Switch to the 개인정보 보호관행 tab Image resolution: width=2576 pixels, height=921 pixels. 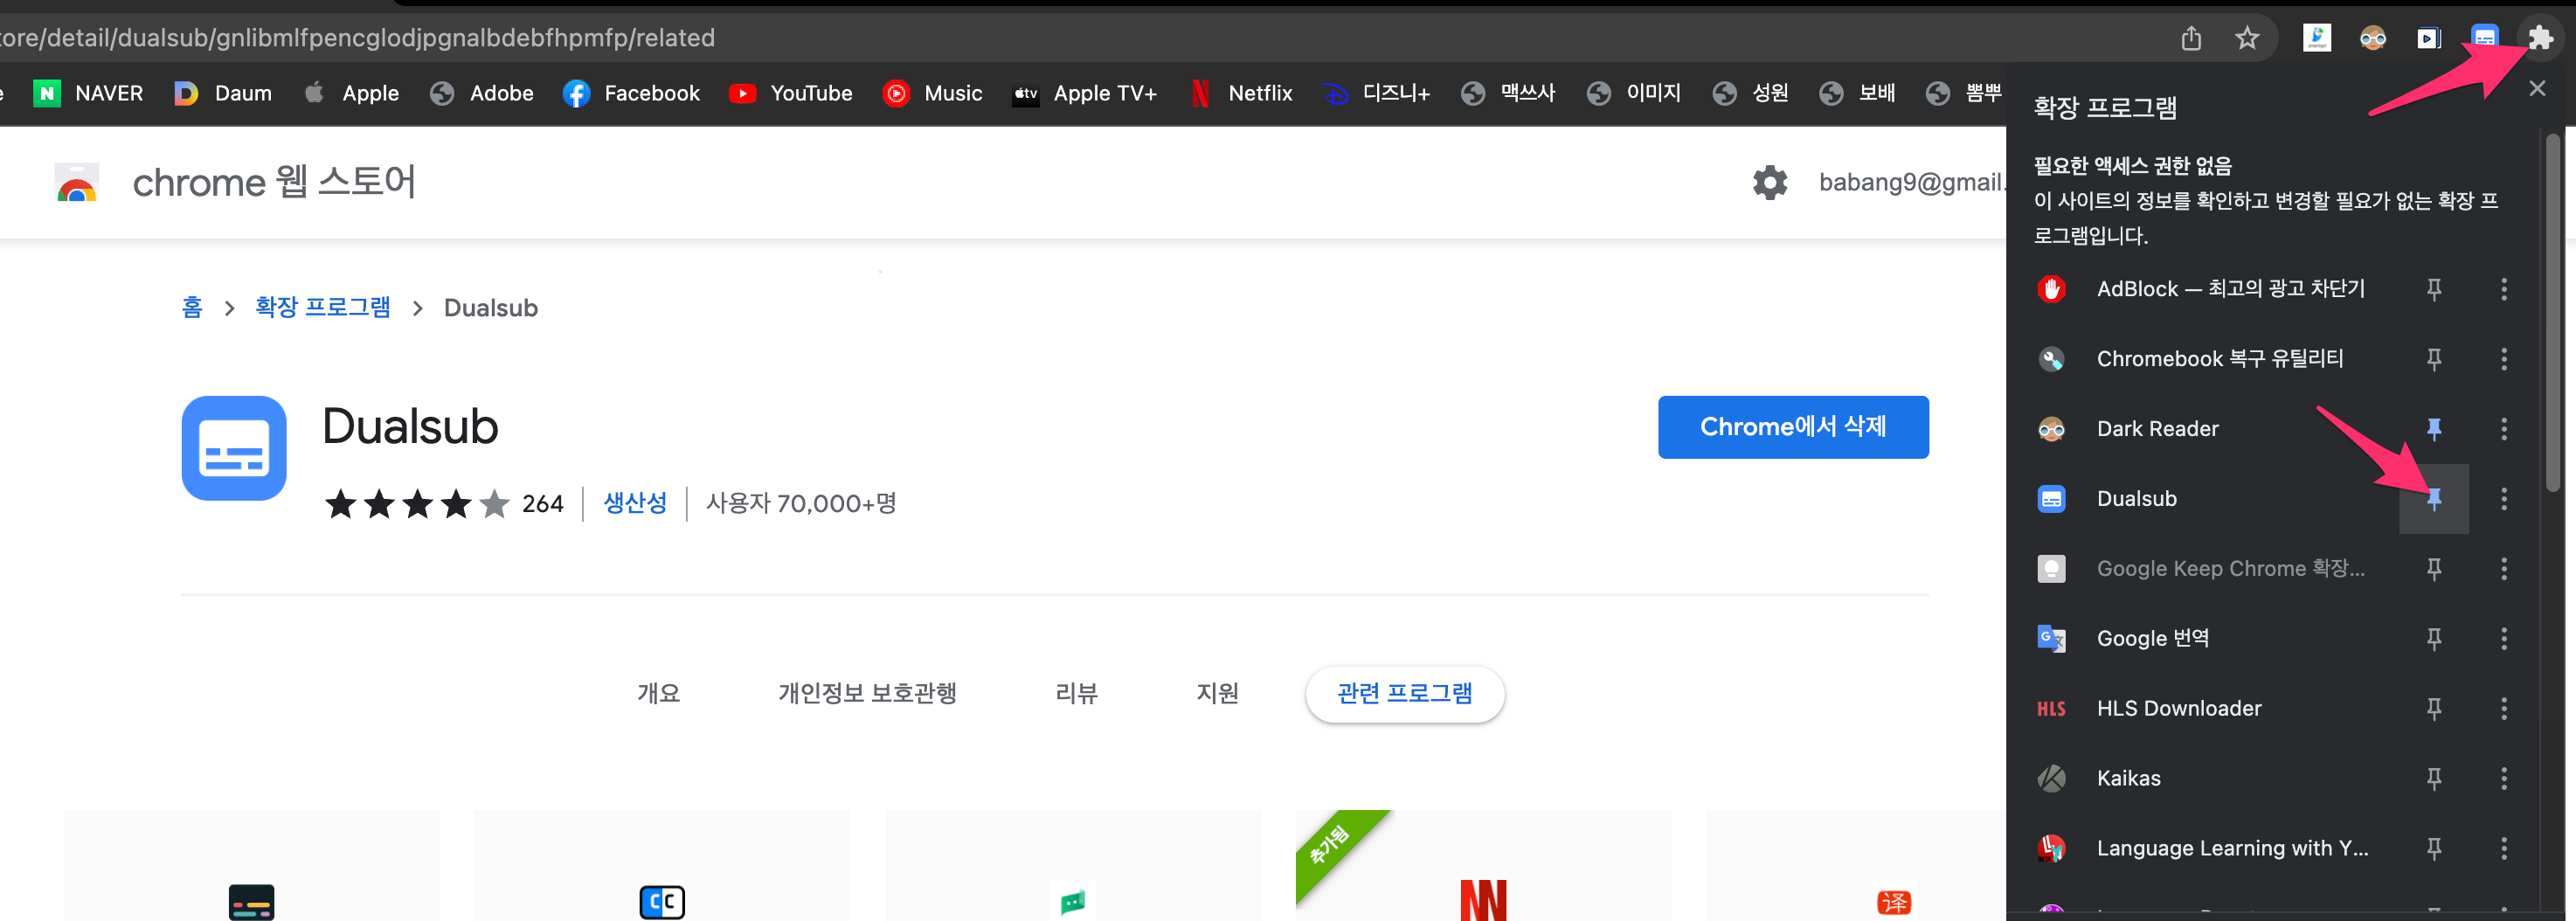coord(867,693)
